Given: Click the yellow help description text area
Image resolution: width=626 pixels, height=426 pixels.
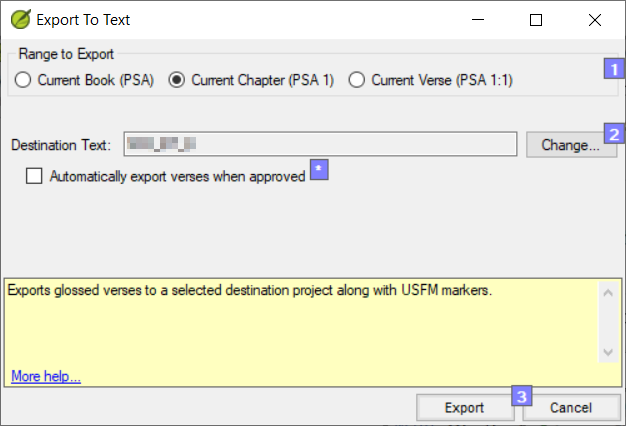Looking at the screenshot, I should pos(300,330).
